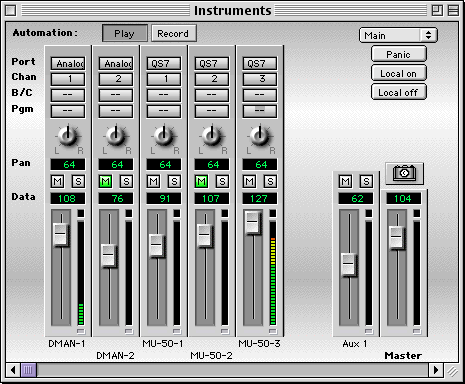465x384 pixels.
Task: Click the window collapse box in title bar
Action: 453,11
